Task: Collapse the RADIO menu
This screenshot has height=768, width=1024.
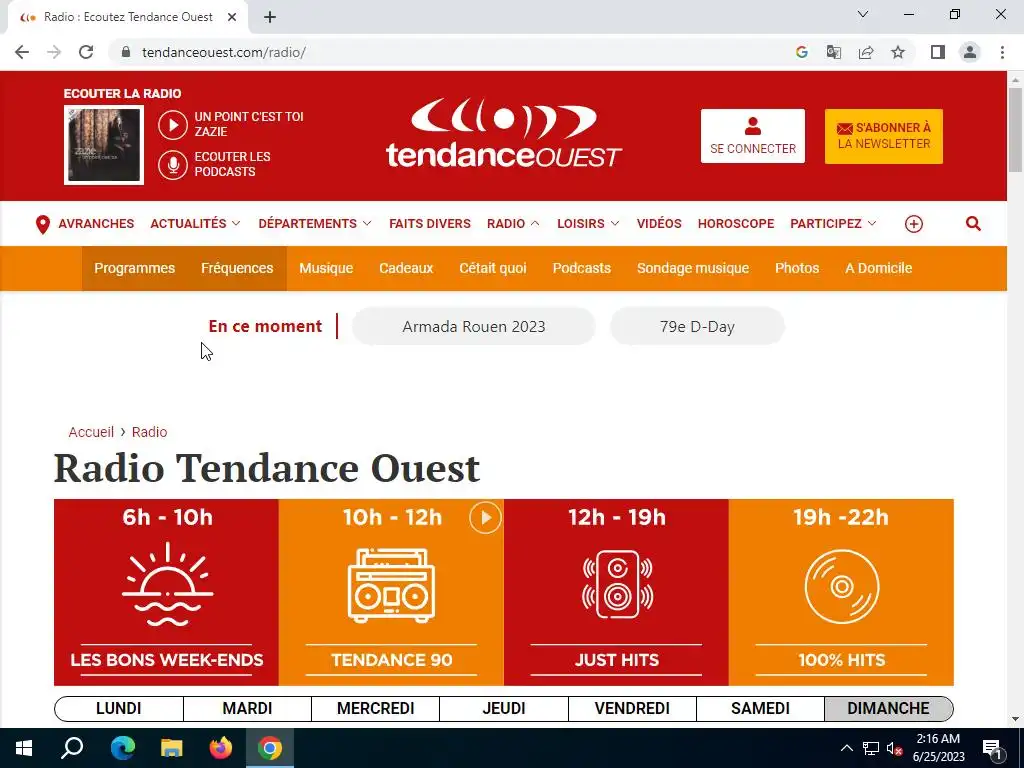Action: click(x=513, y=223)
